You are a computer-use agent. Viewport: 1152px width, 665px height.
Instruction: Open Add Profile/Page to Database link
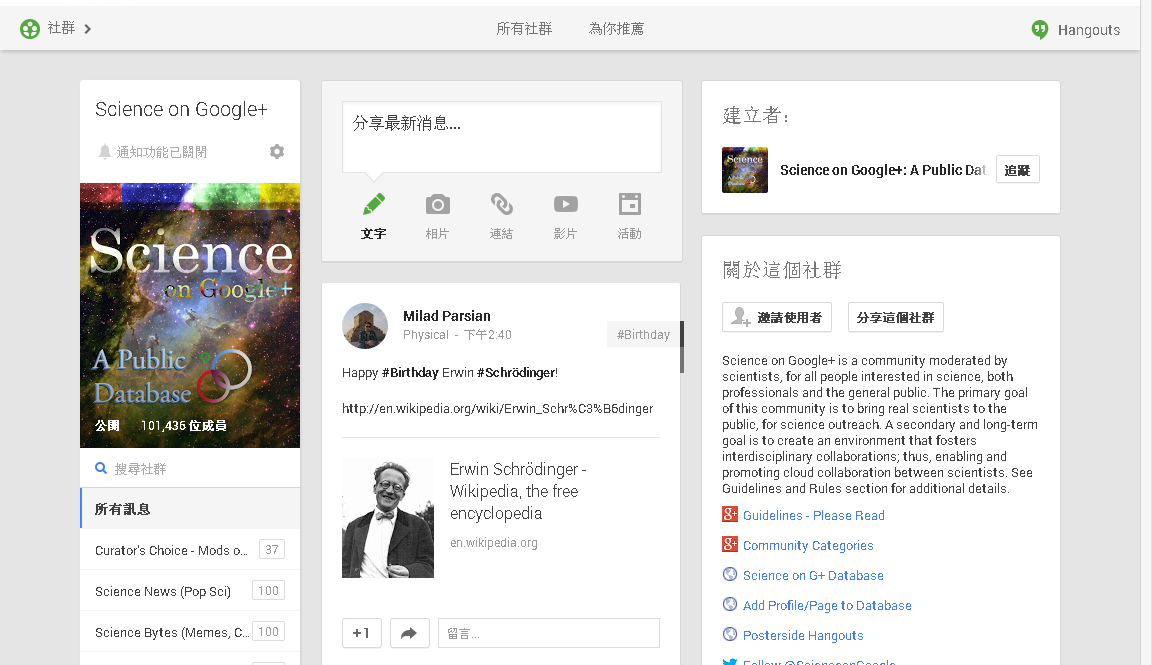coord(827,605)
